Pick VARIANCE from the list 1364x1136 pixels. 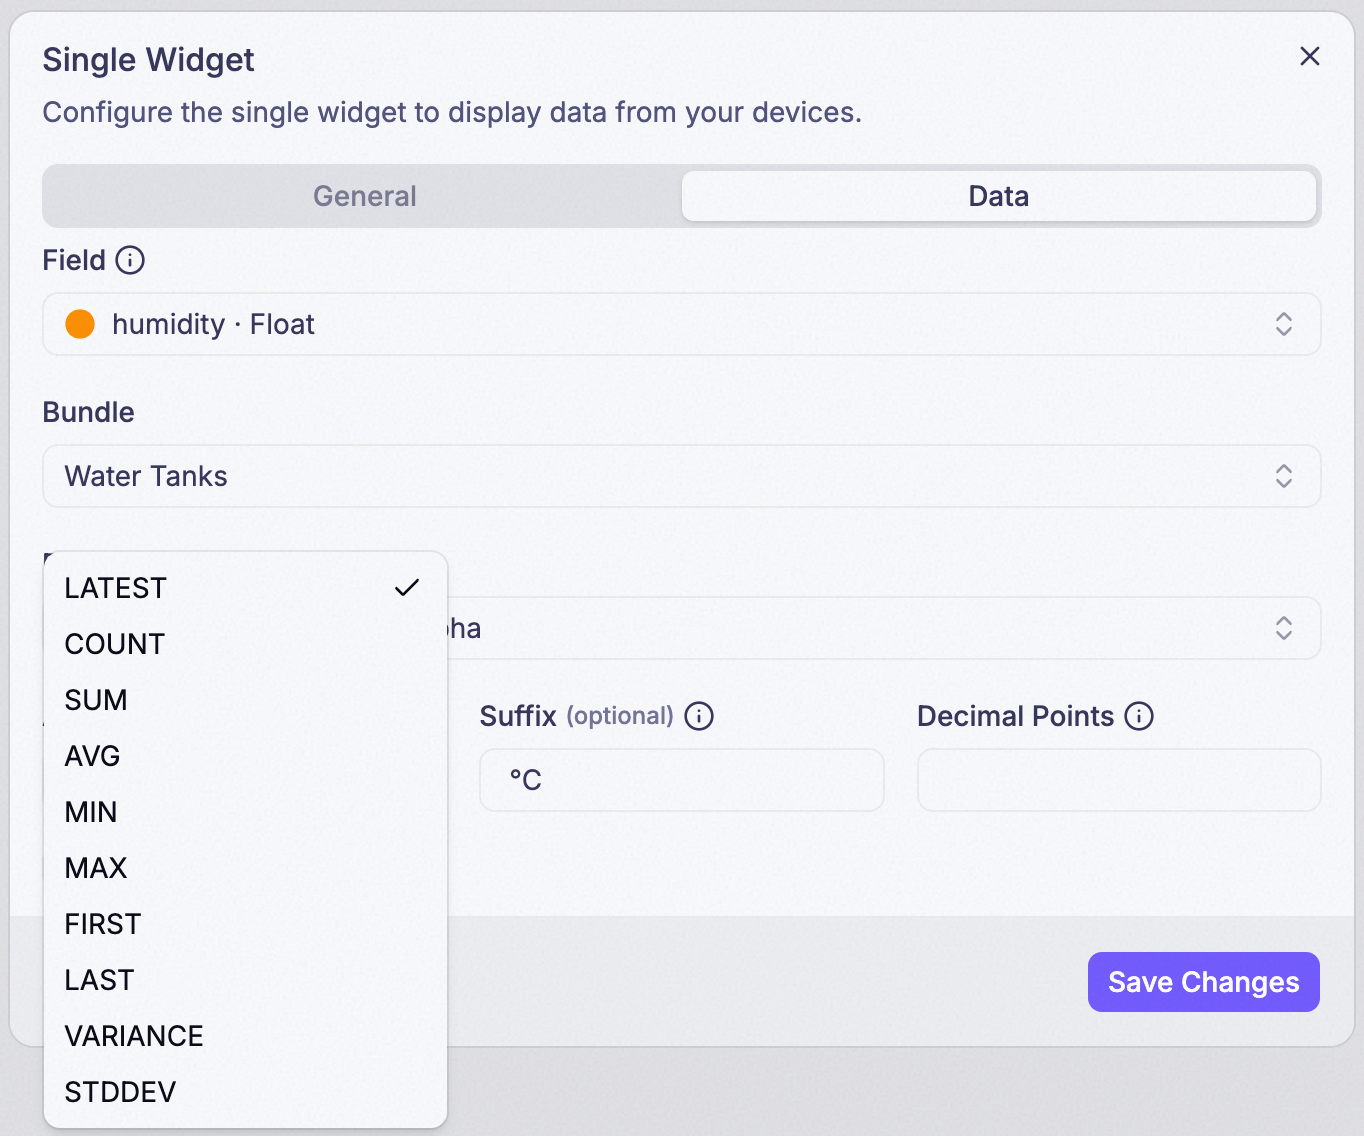coord(245,1036)
